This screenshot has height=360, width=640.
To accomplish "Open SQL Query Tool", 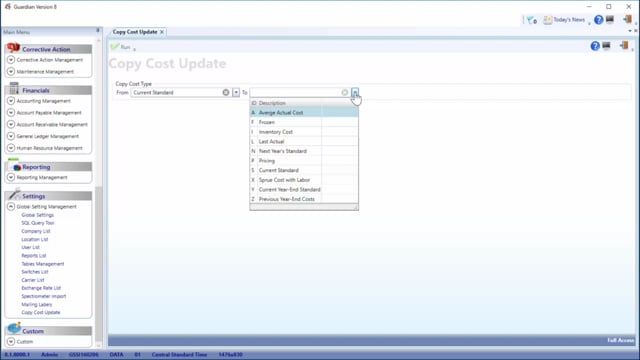I will [38, 223].
